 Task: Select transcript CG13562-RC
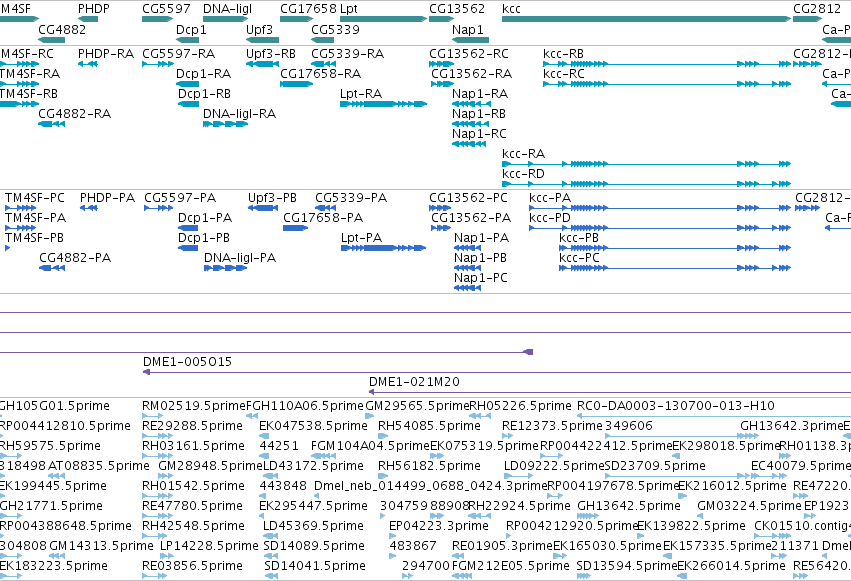click(x=441, y=64)
